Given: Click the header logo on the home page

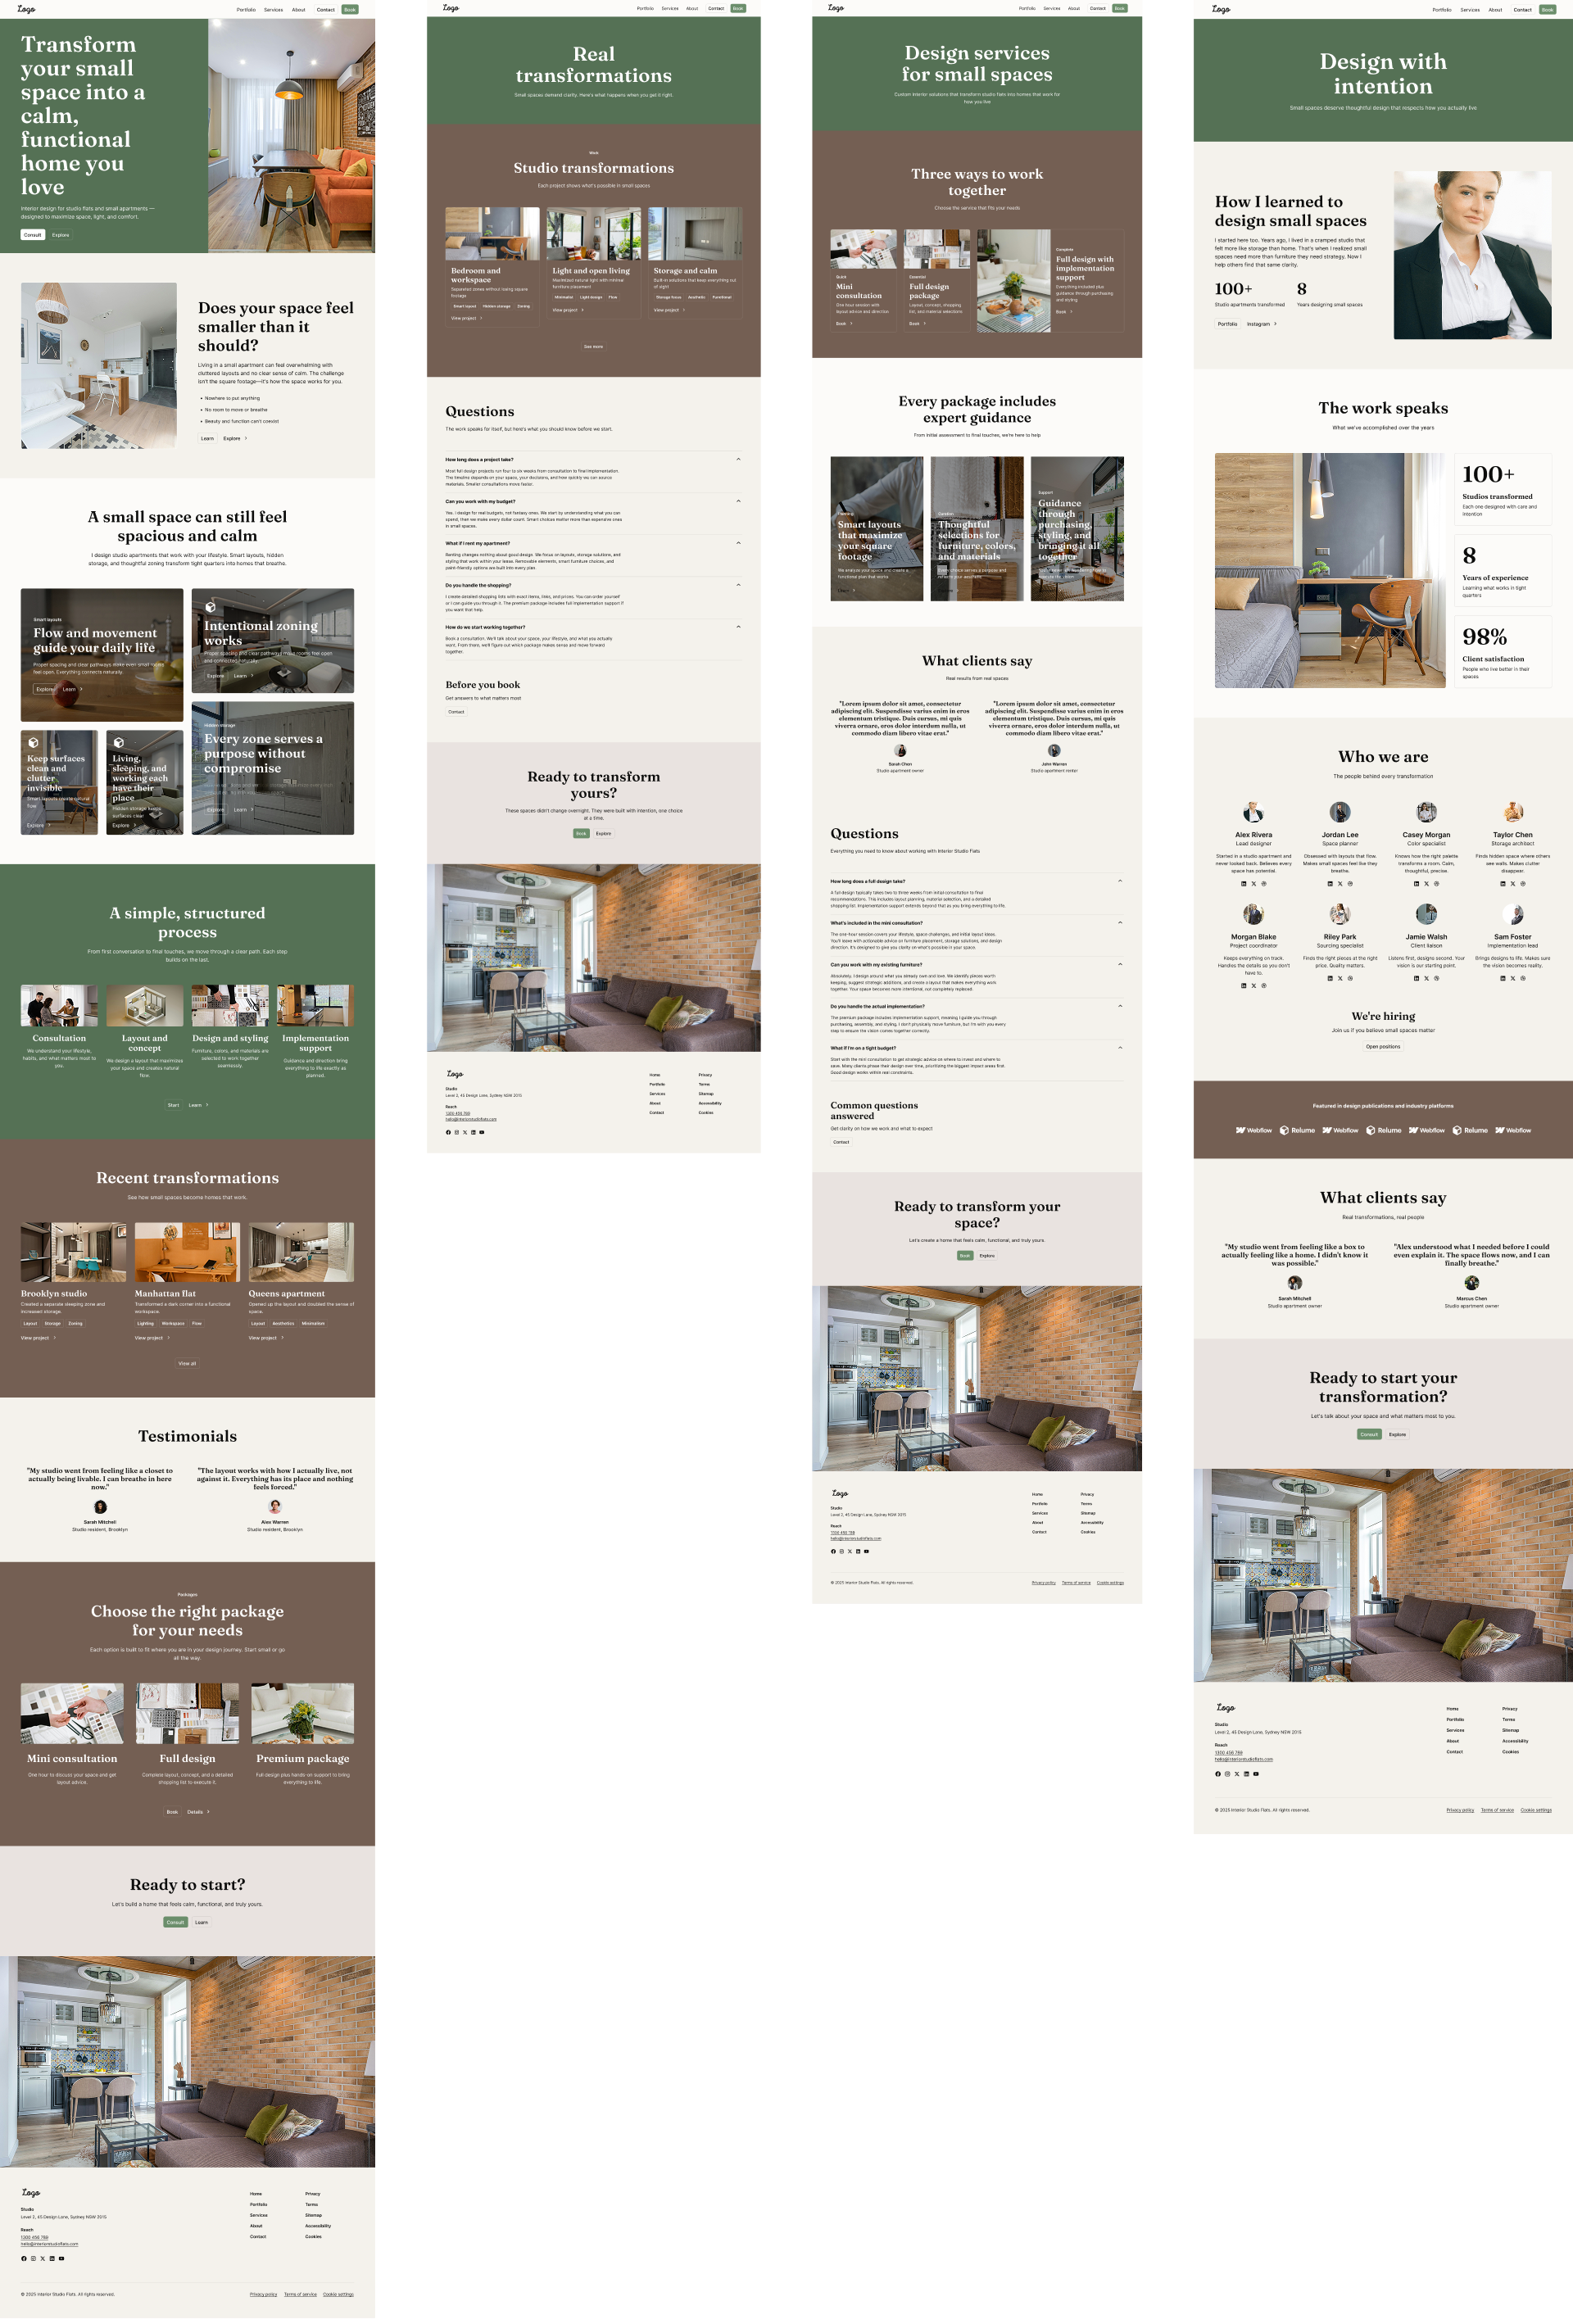Looking at the screenshot, I should coord(26,9).
